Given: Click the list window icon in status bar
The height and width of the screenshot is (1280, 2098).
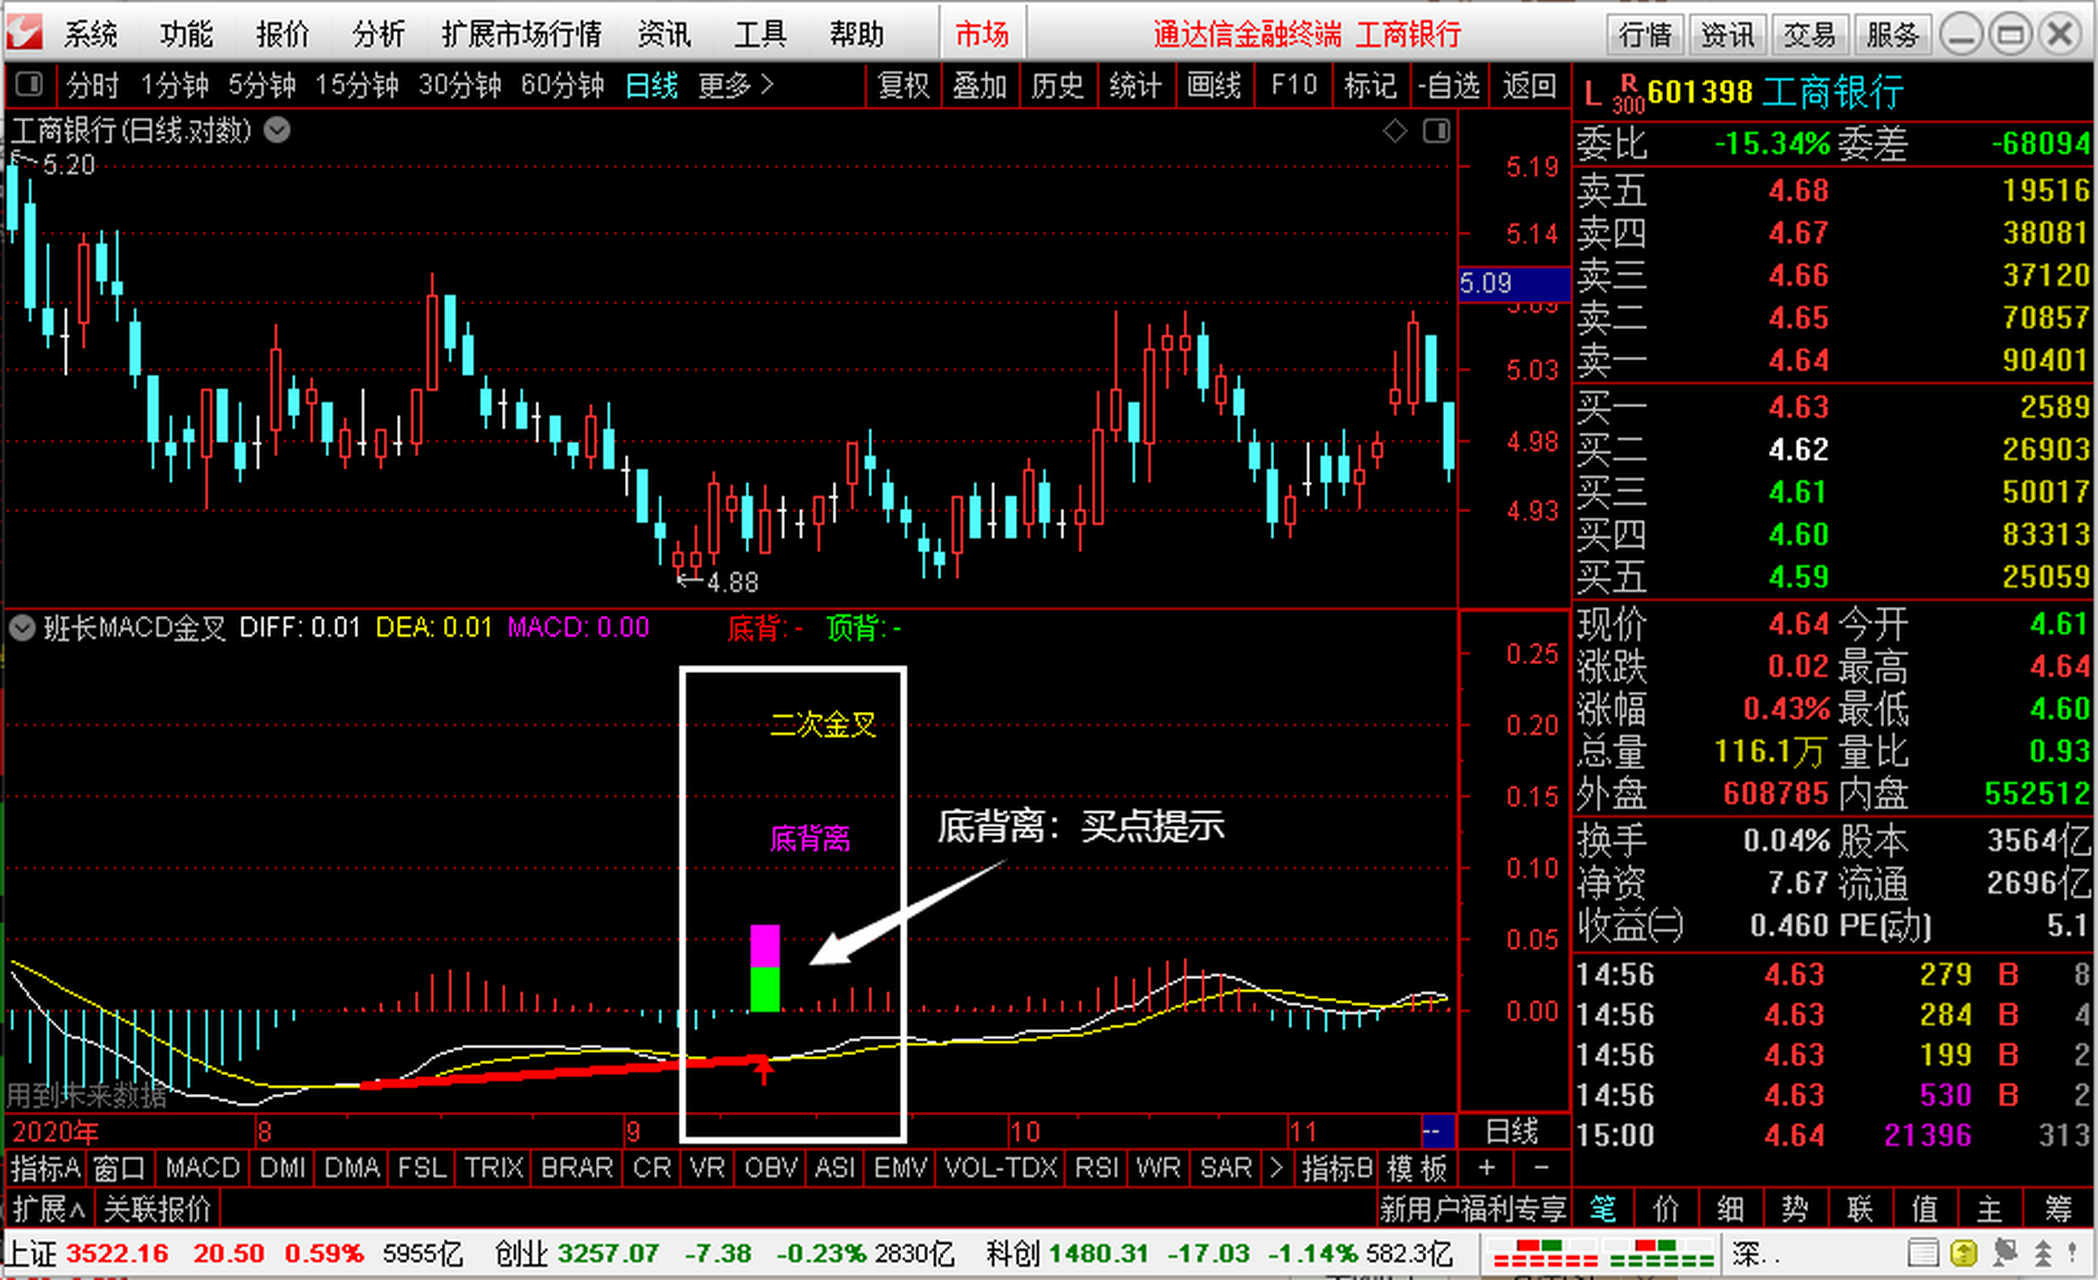Looking at the screenshot, I should click(x=1922, y=1253).
